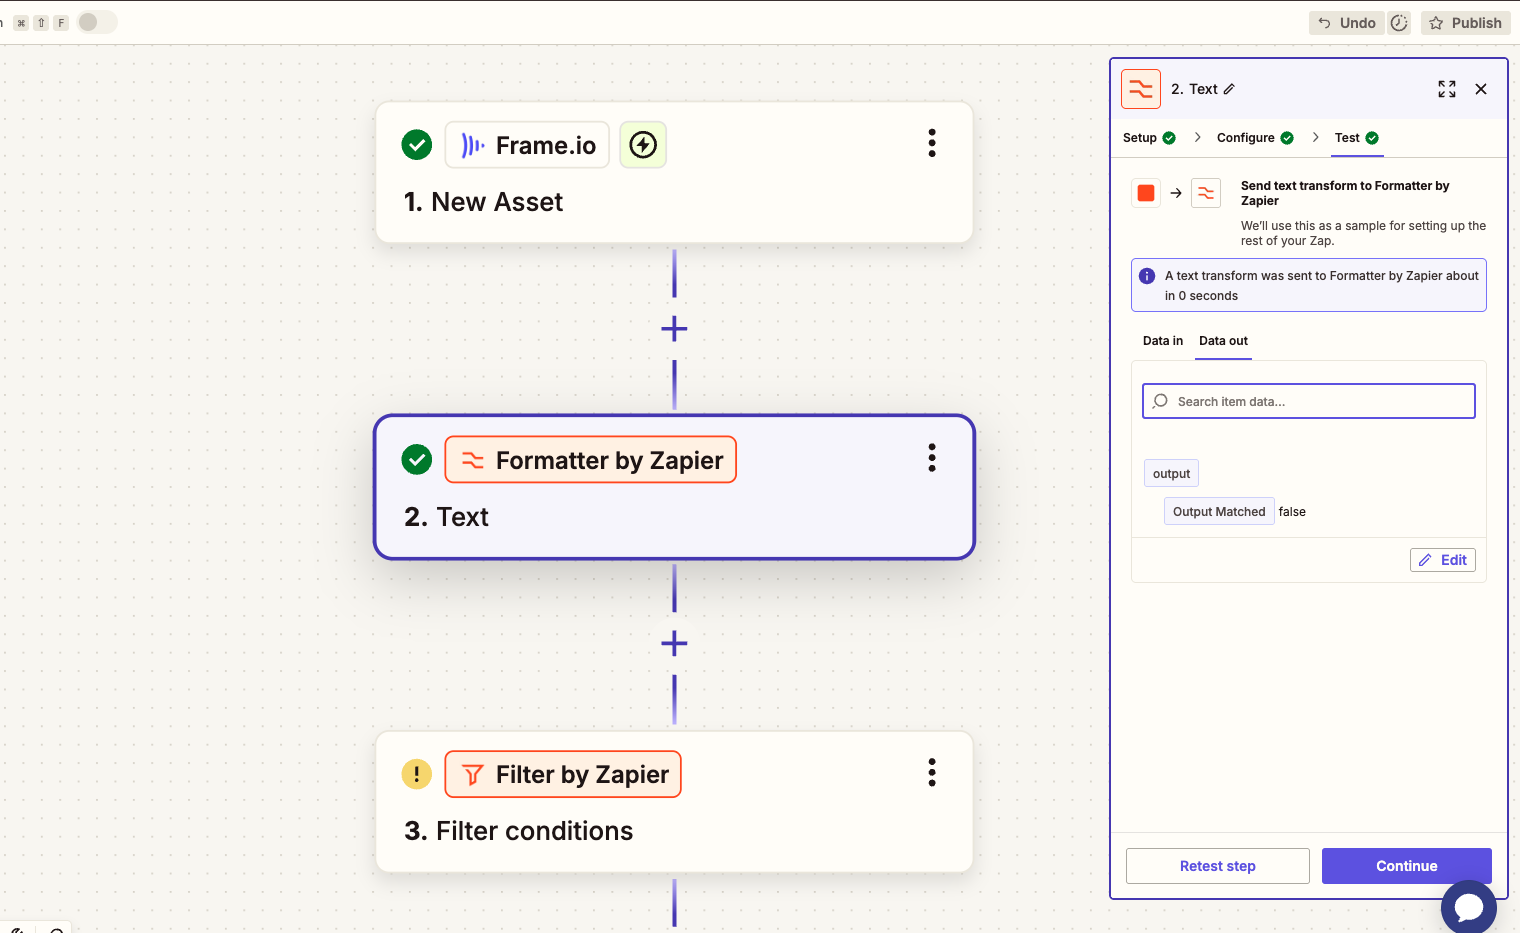Open the Filter conditions step menu

(932, 772)
